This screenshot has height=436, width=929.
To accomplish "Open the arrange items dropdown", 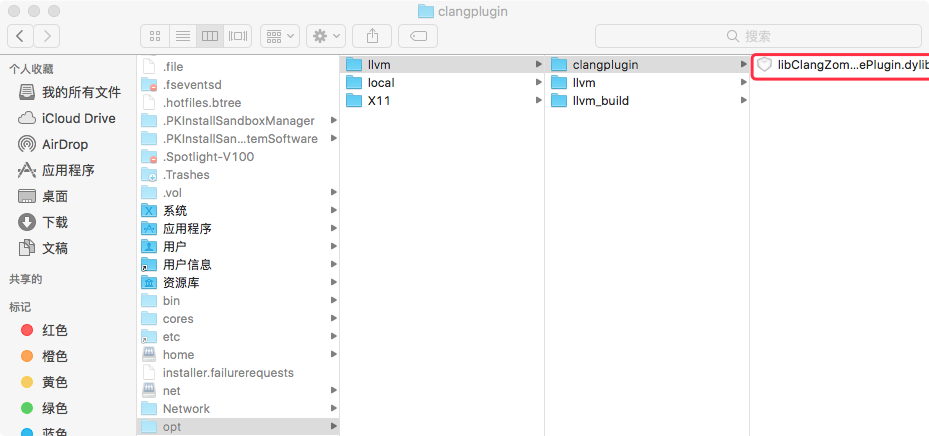I will 280,36.
